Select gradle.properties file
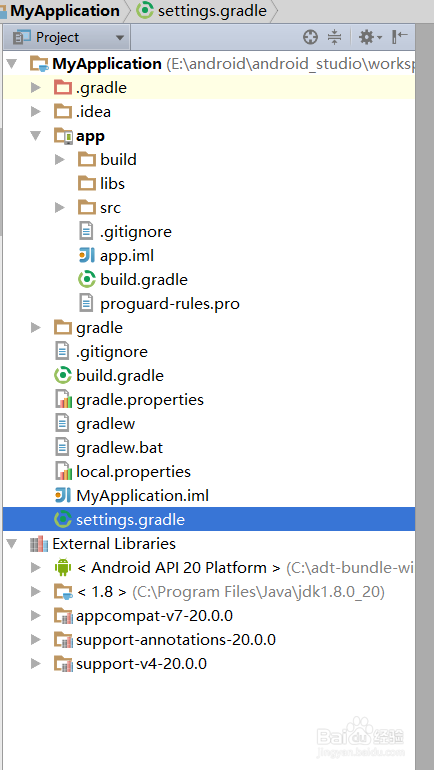This screenshot has width=434, height=770. click(140, 400)
